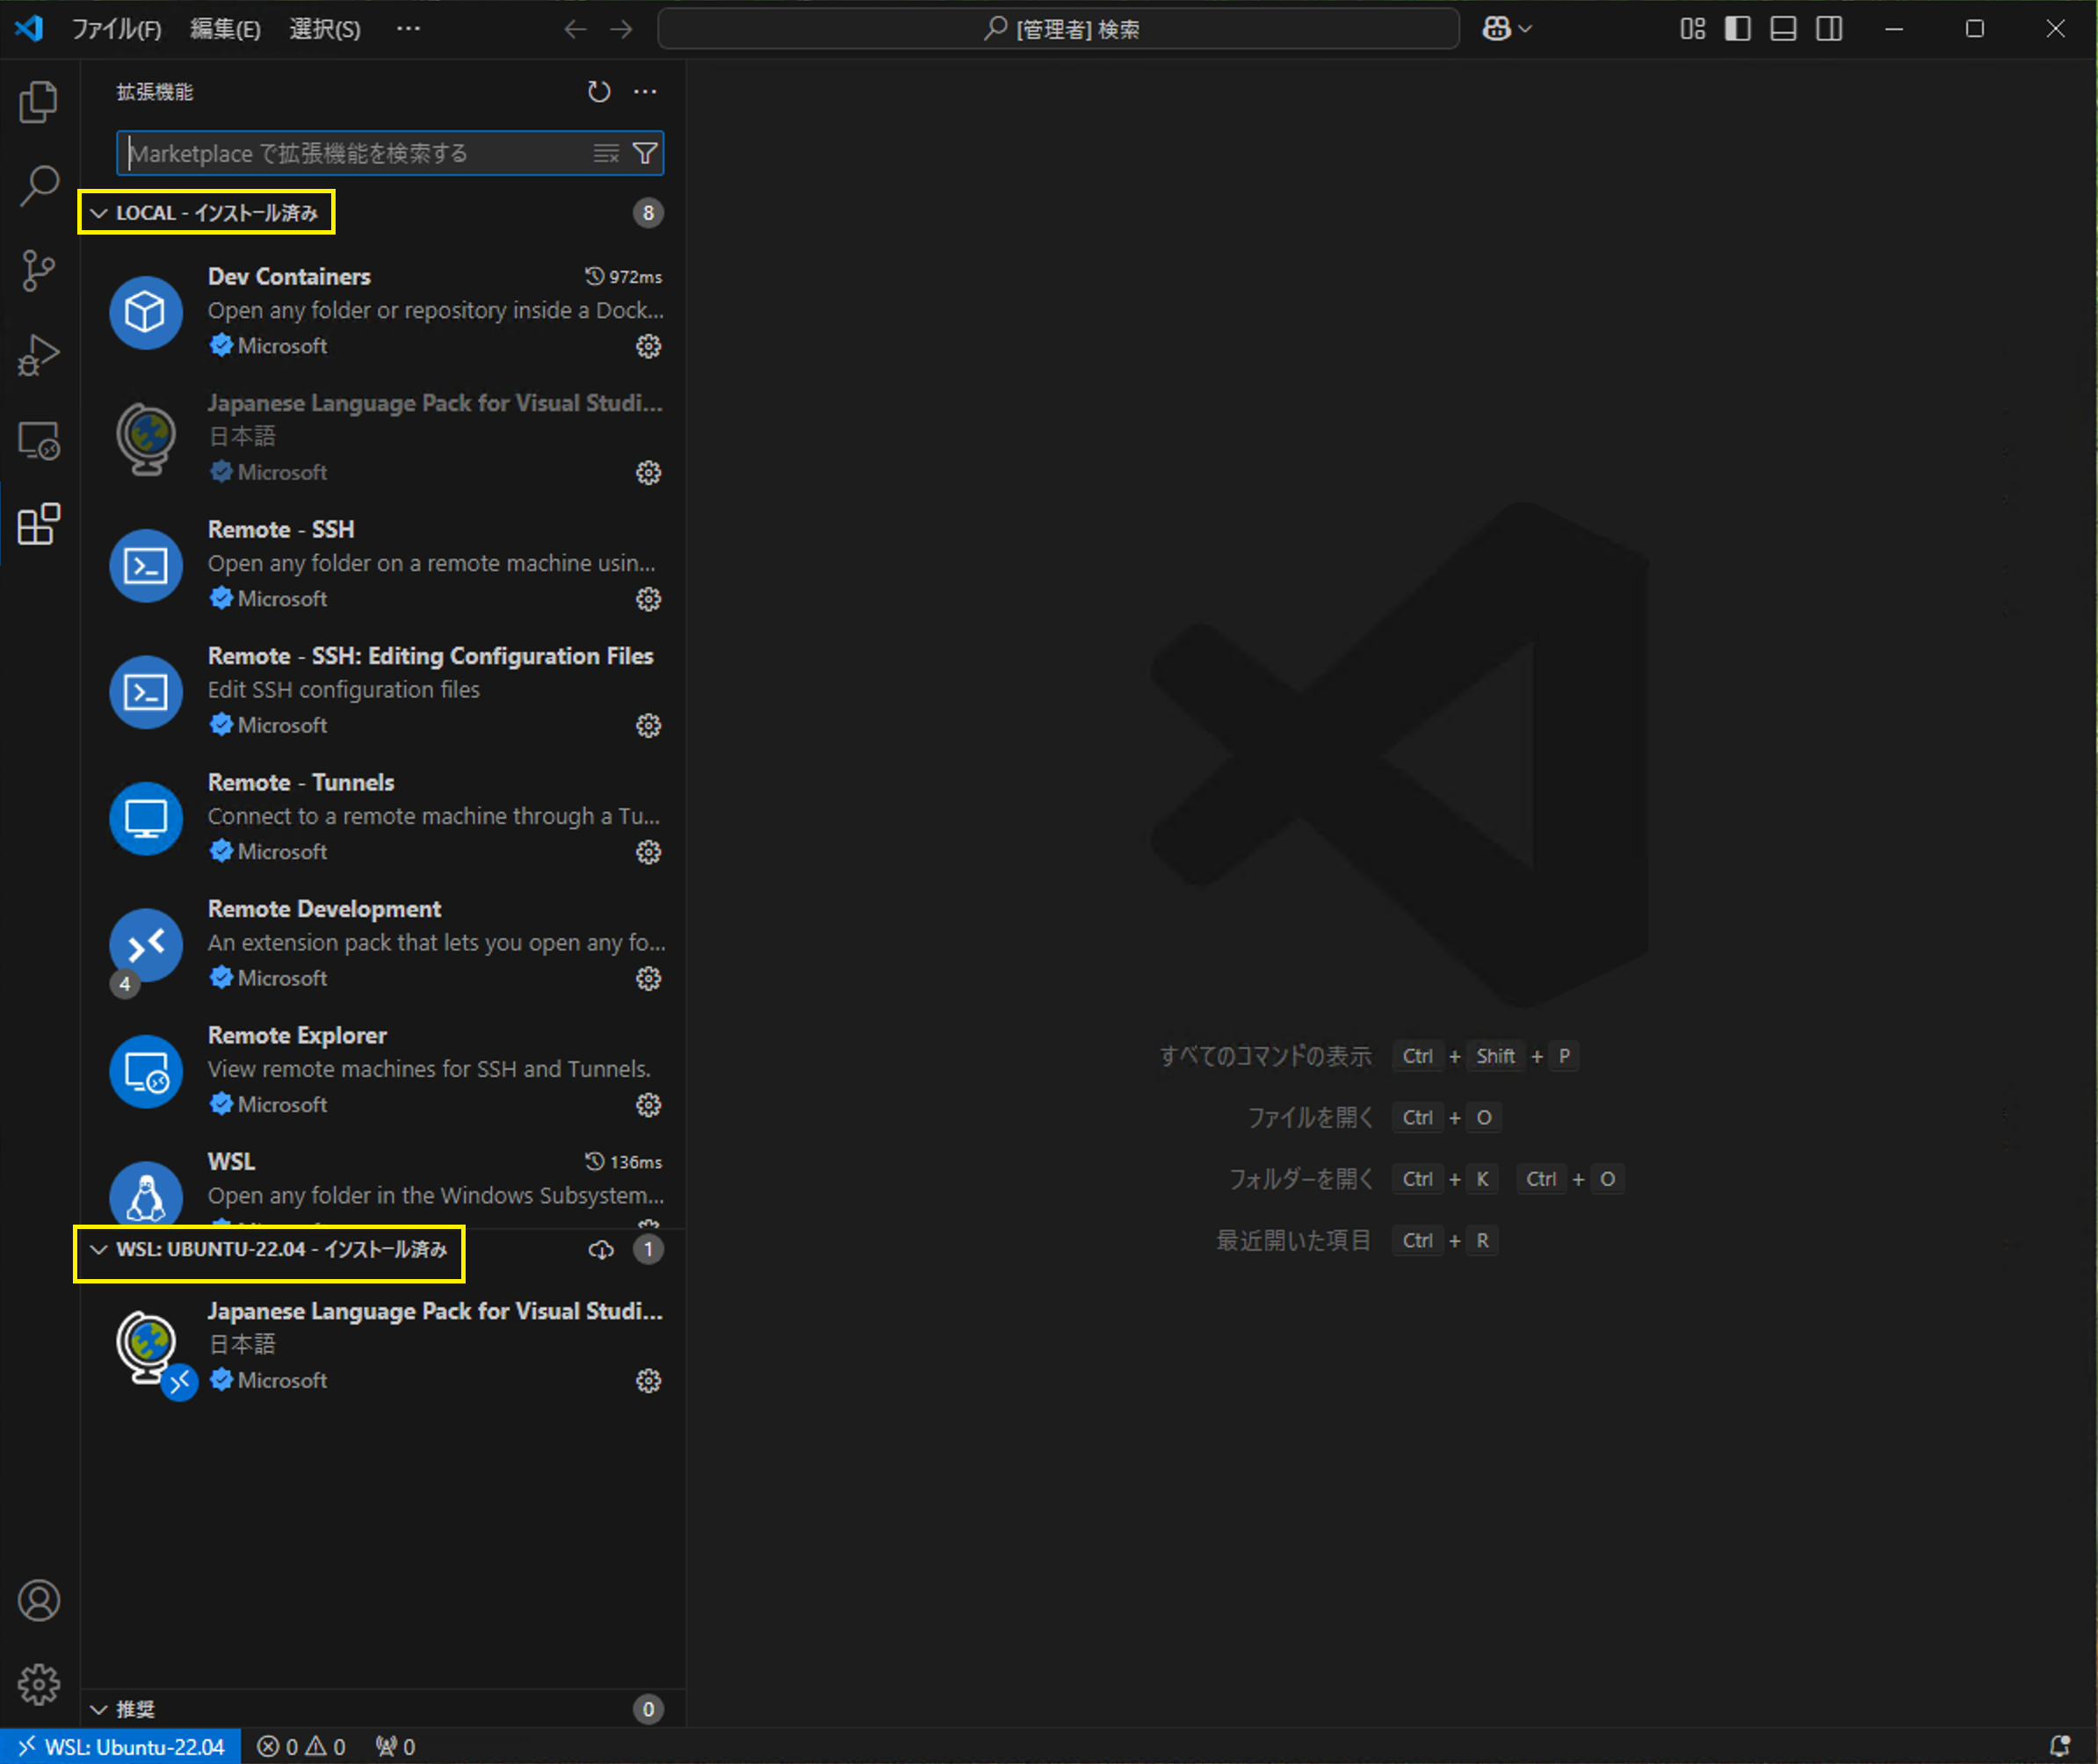2098x1764 pixels.
Task: Open the 選択(S) menu
Action: [x=325, y=29]
